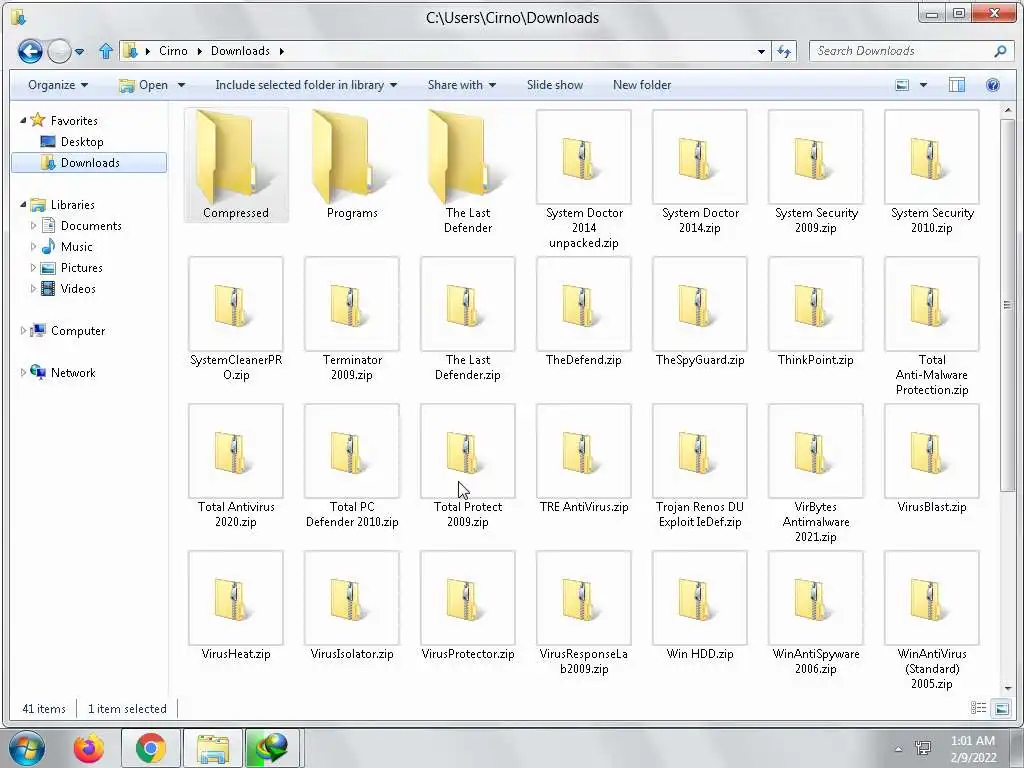The width and height of the screenshot is (1024, 768).
Task: Select The Last Defender.zip archive
Action: point(468,319)
